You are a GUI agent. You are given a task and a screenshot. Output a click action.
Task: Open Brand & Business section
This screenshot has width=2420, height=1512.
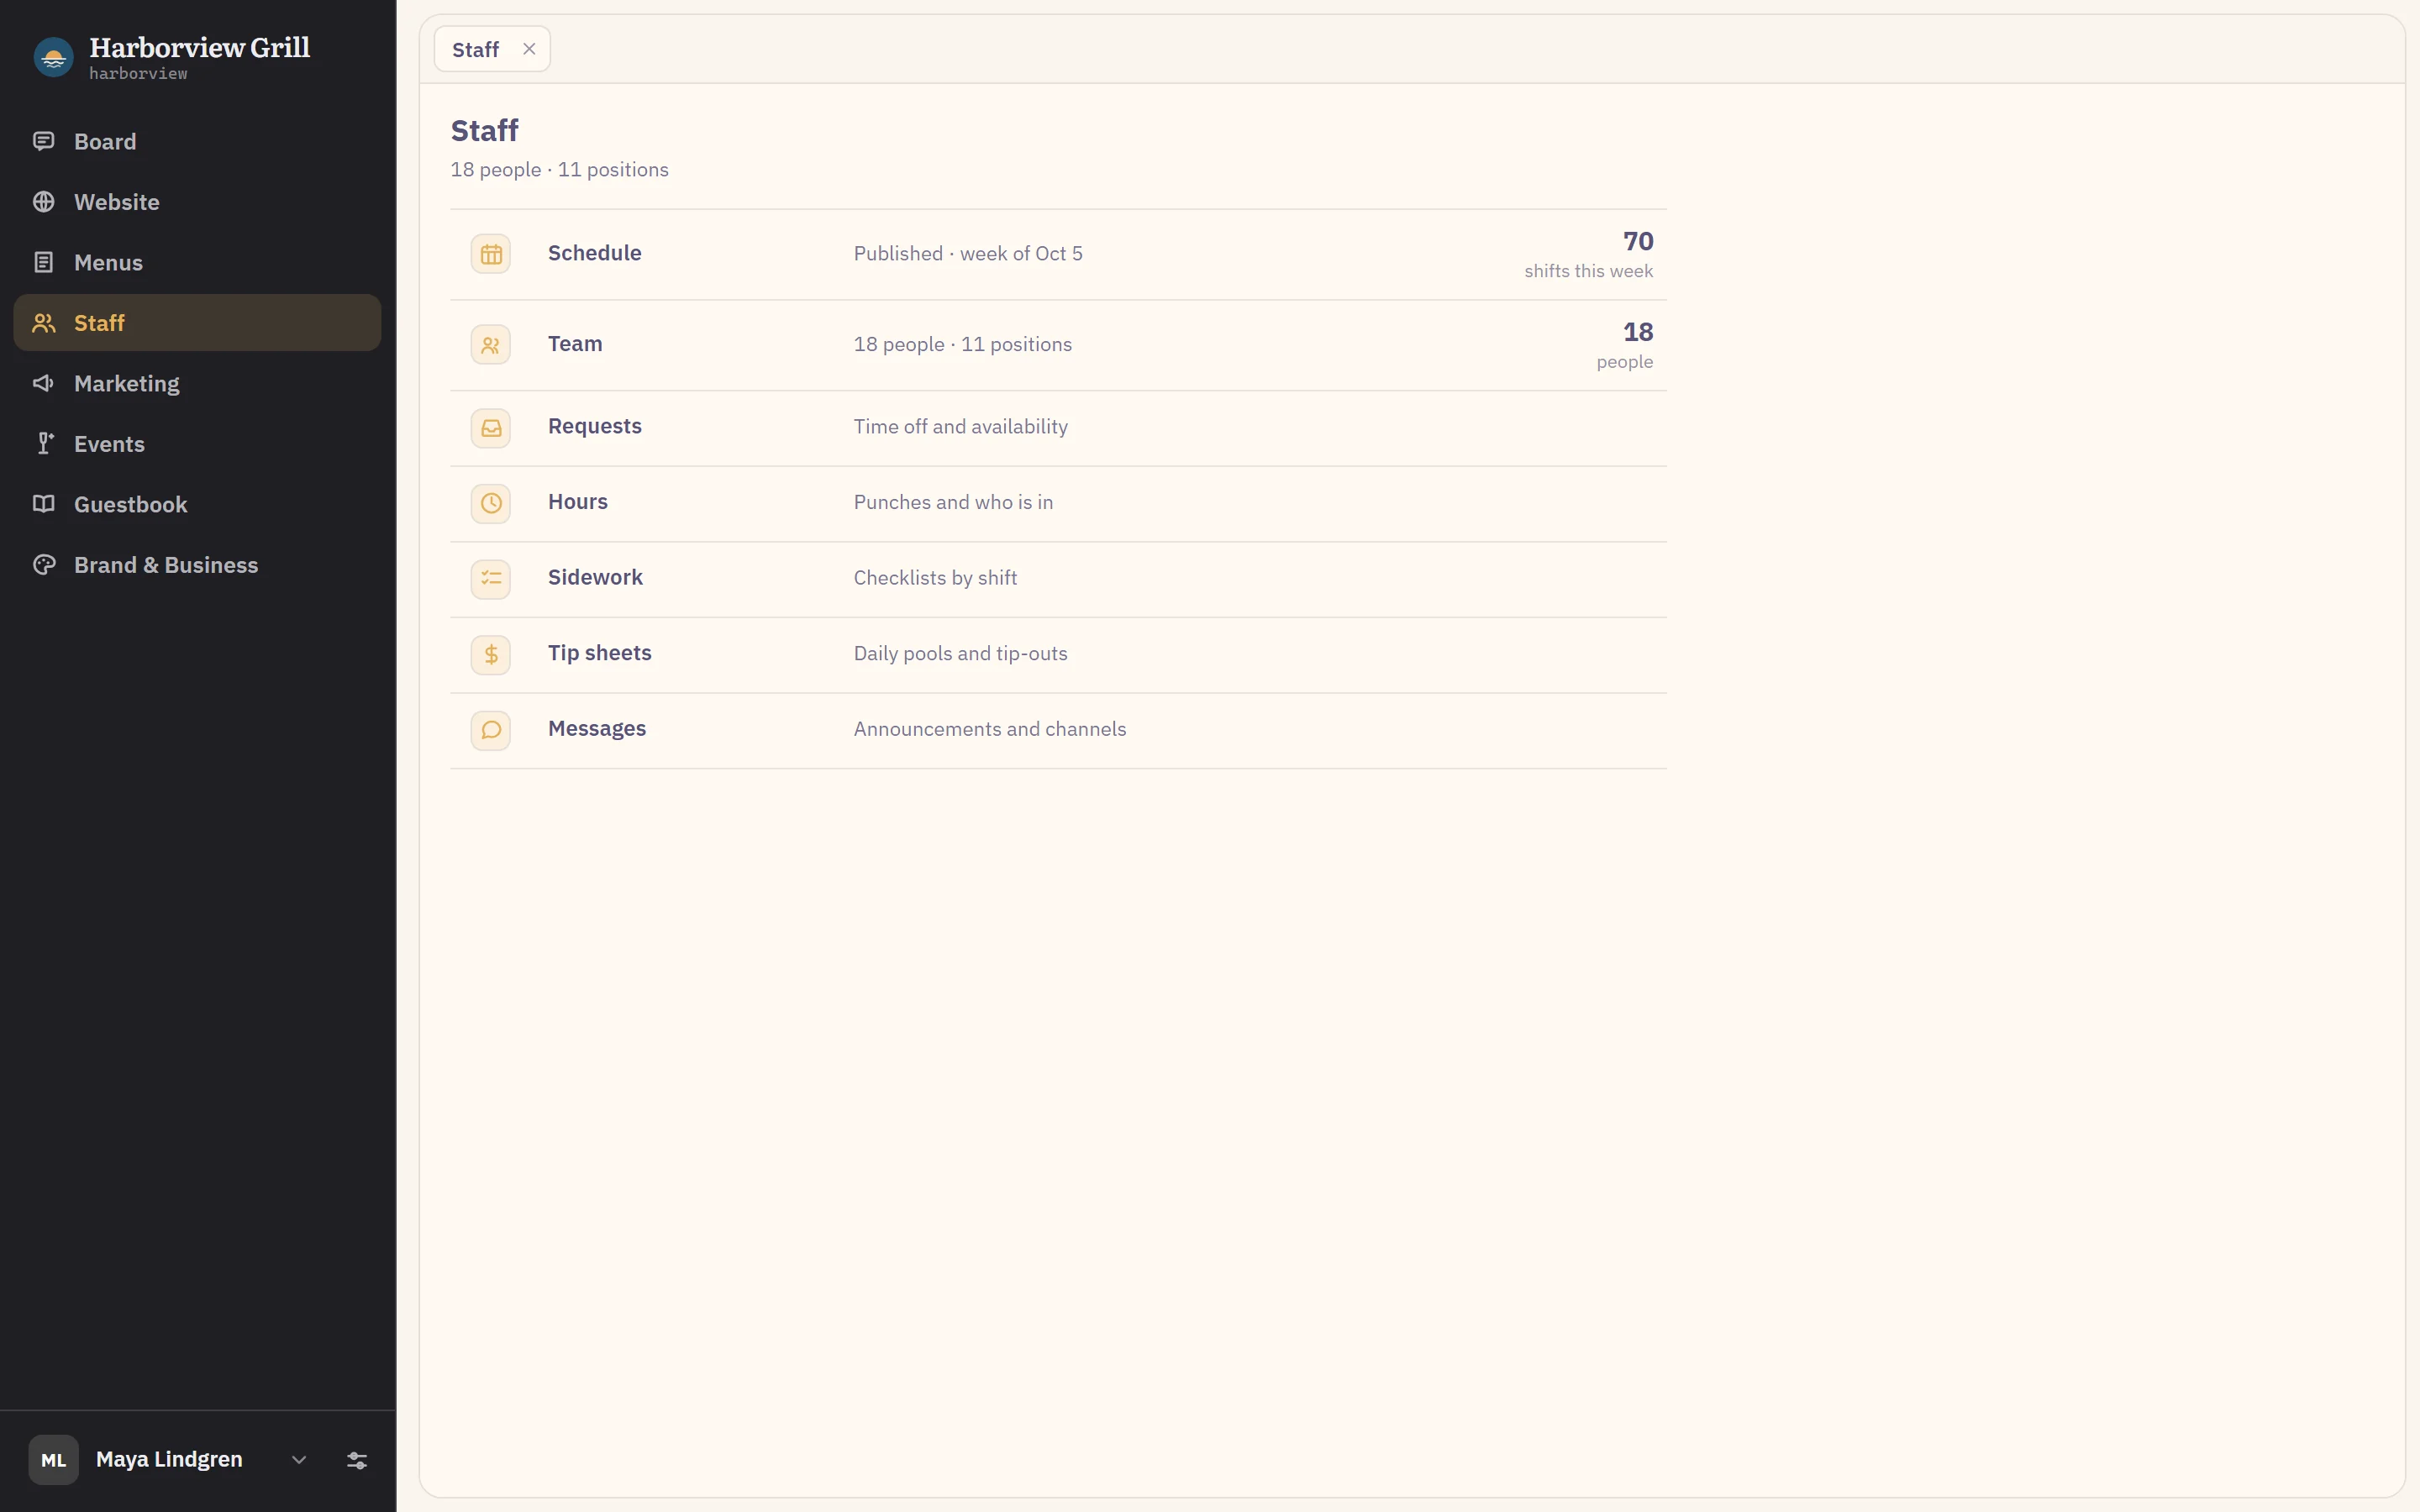(x=197, y=565)
